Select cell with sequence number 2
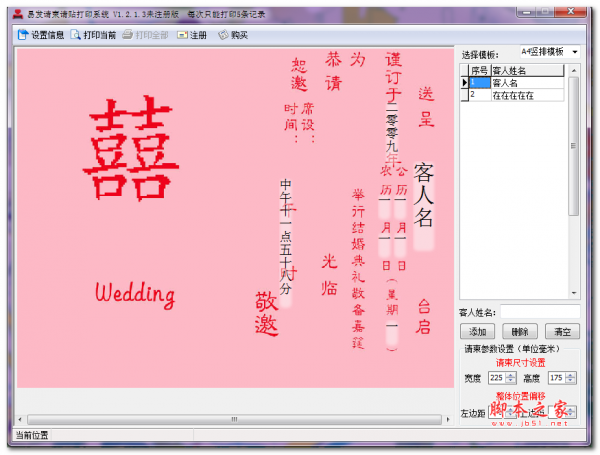600x455 pixels. pyautogui.click(x=479, y=95)
